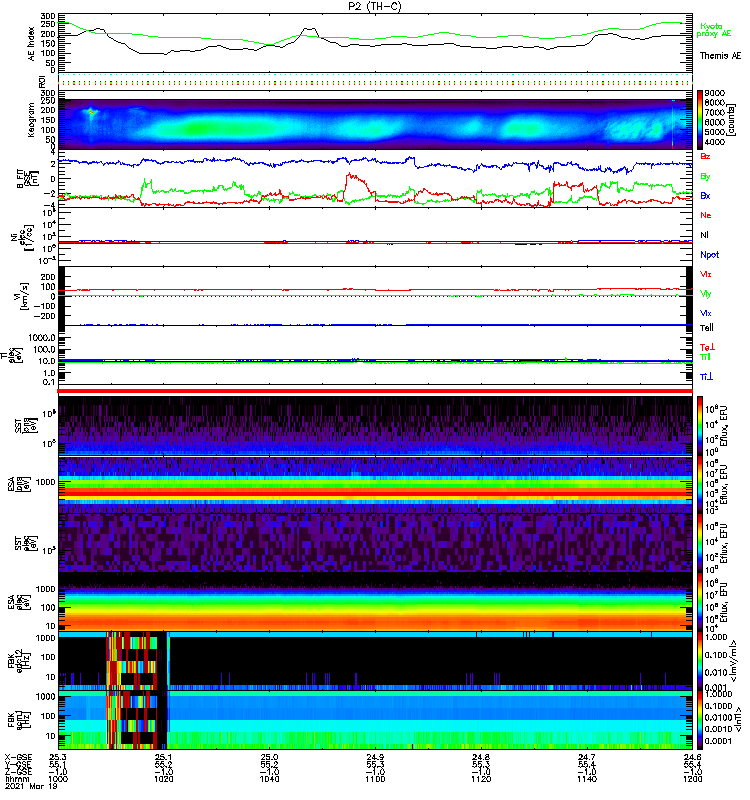Click the FBK edc12 <|mV/m|> color bar
The image size is (750, 800).
(699, 661)
